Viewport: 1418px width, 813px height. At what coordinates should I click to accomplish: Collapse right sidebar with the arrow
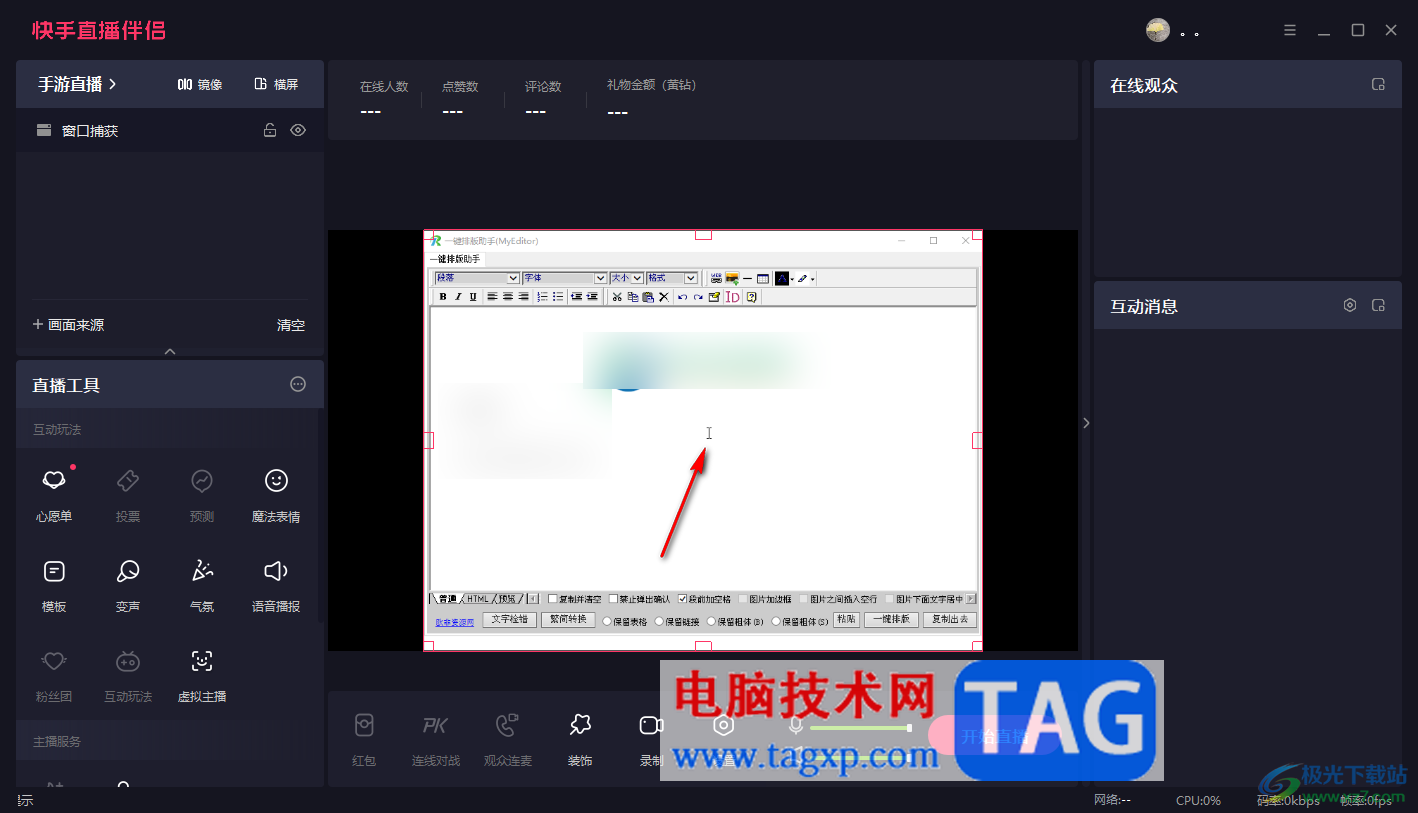[1086, 423]
